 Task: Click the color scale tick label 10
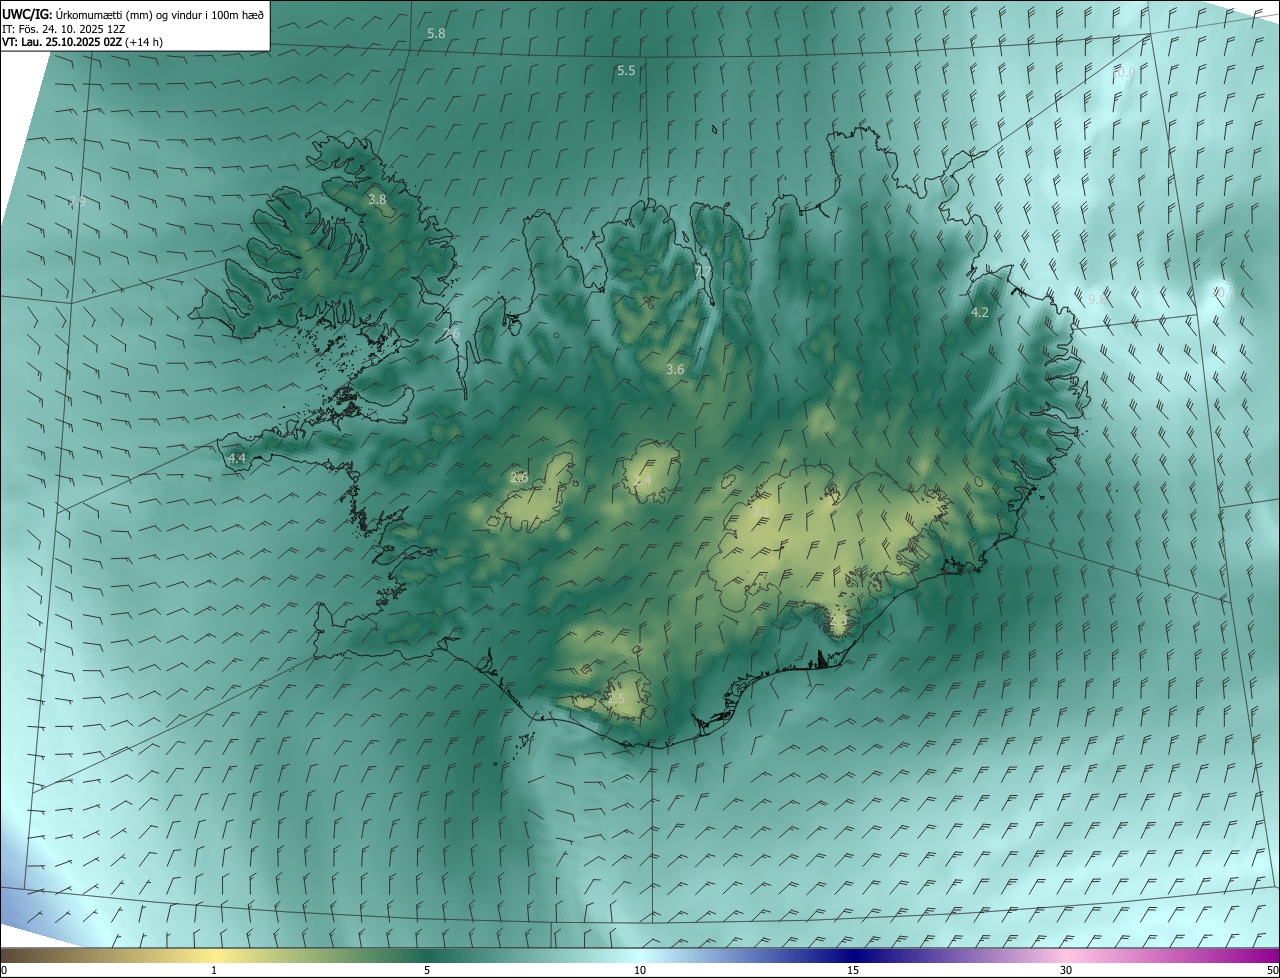click(640, 971)
